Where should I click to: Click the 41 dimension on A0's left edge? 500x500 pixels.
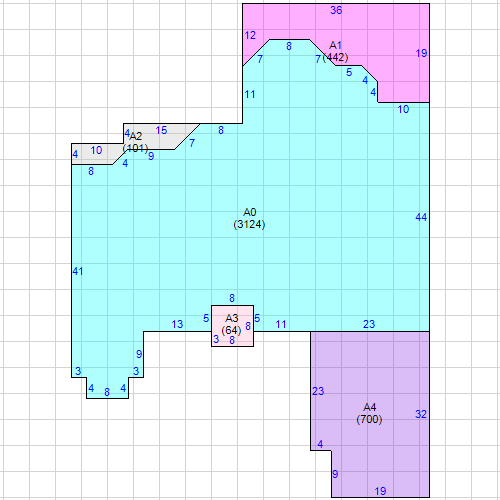point(78,271)
